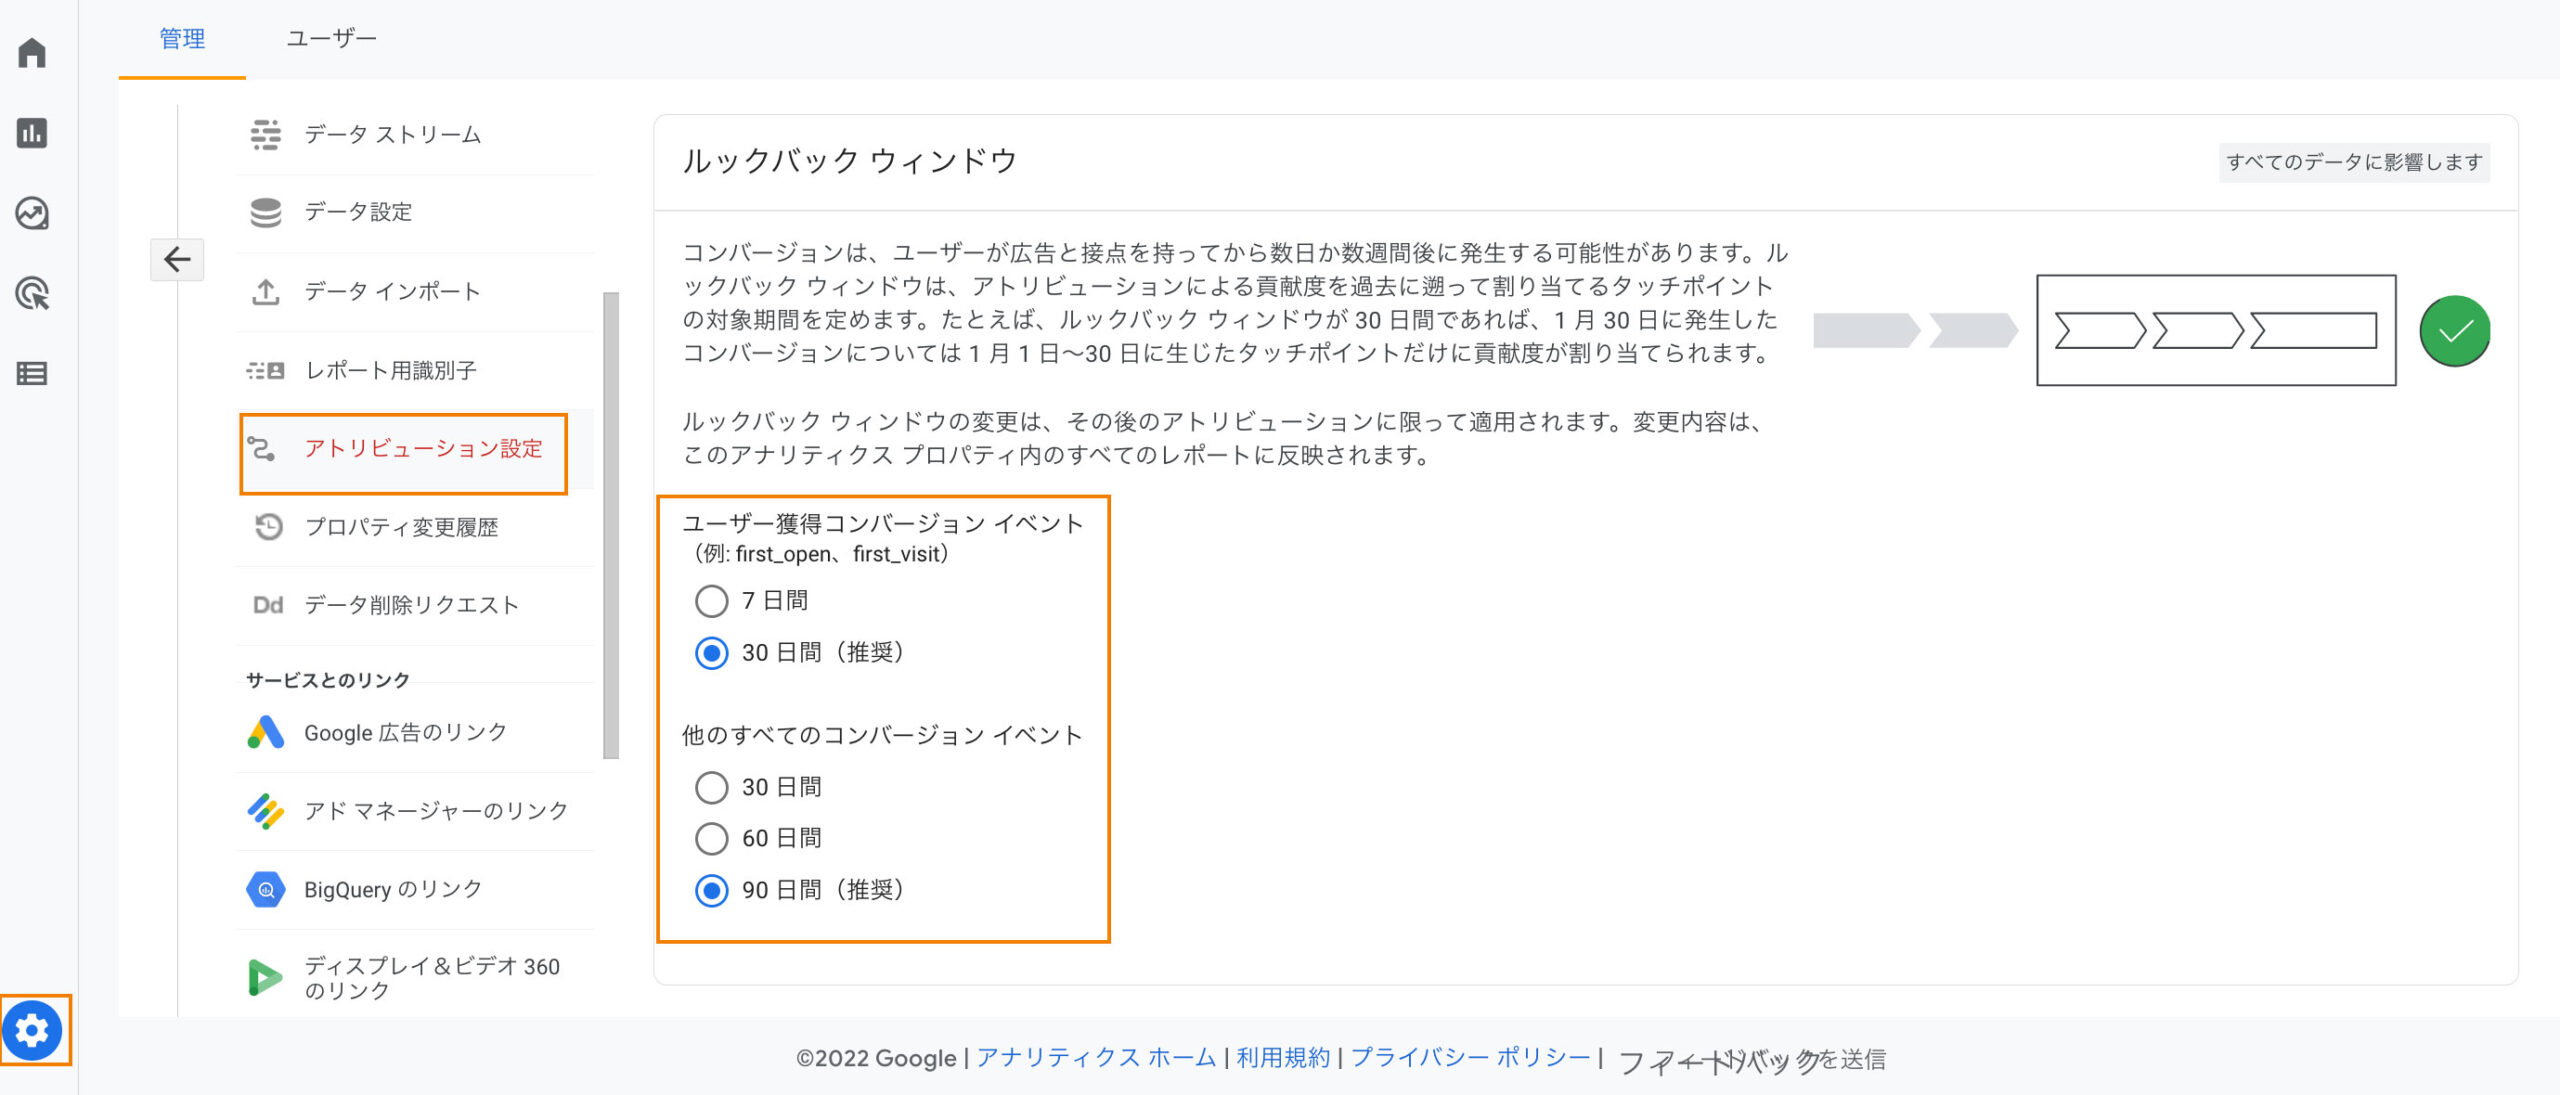The width and height of the screenshot is (2560, 1095).
Task: Click the BigQuery hexagon icon
Action: (265, 889)
